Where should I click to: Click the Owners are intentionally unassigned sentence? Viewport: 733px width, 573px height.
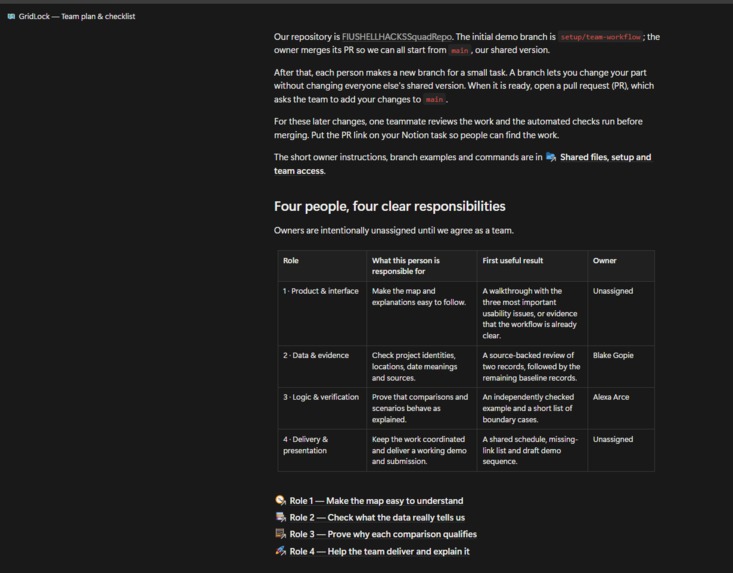pos(394,230)
